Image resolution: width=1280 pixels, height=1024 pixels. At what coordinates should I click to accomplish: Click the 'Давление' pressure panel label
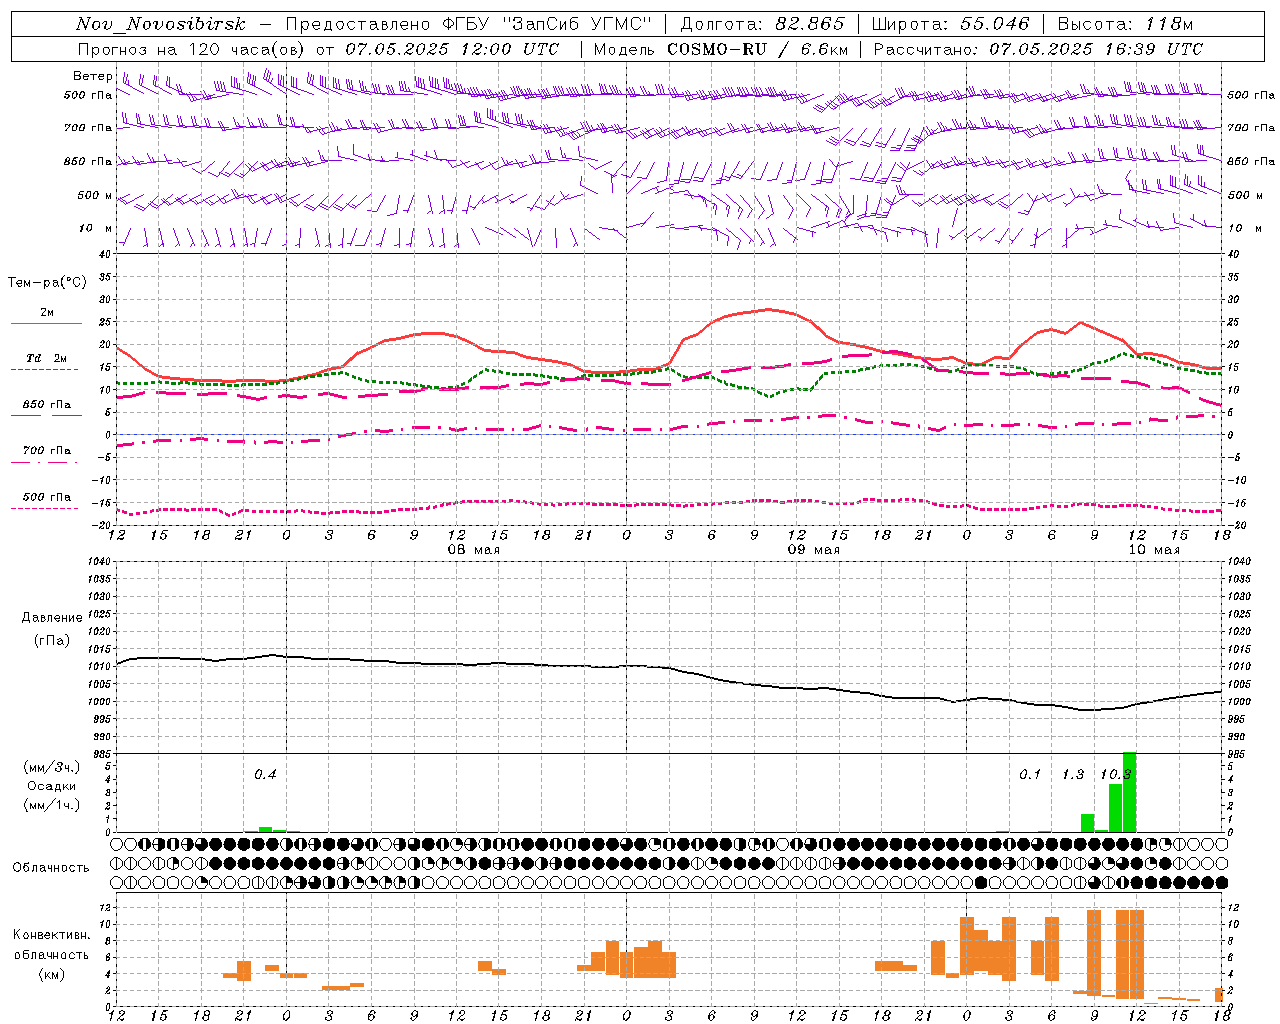[51, 618]
